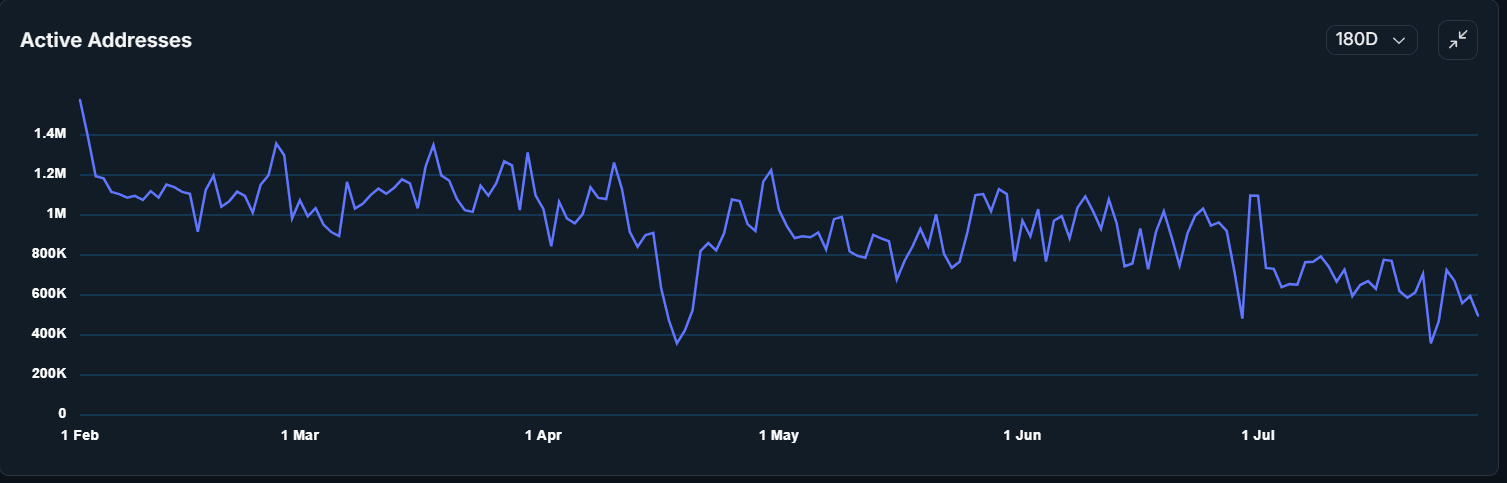
Task: Select the 1 Mar date label
Action: click(300, 435)
